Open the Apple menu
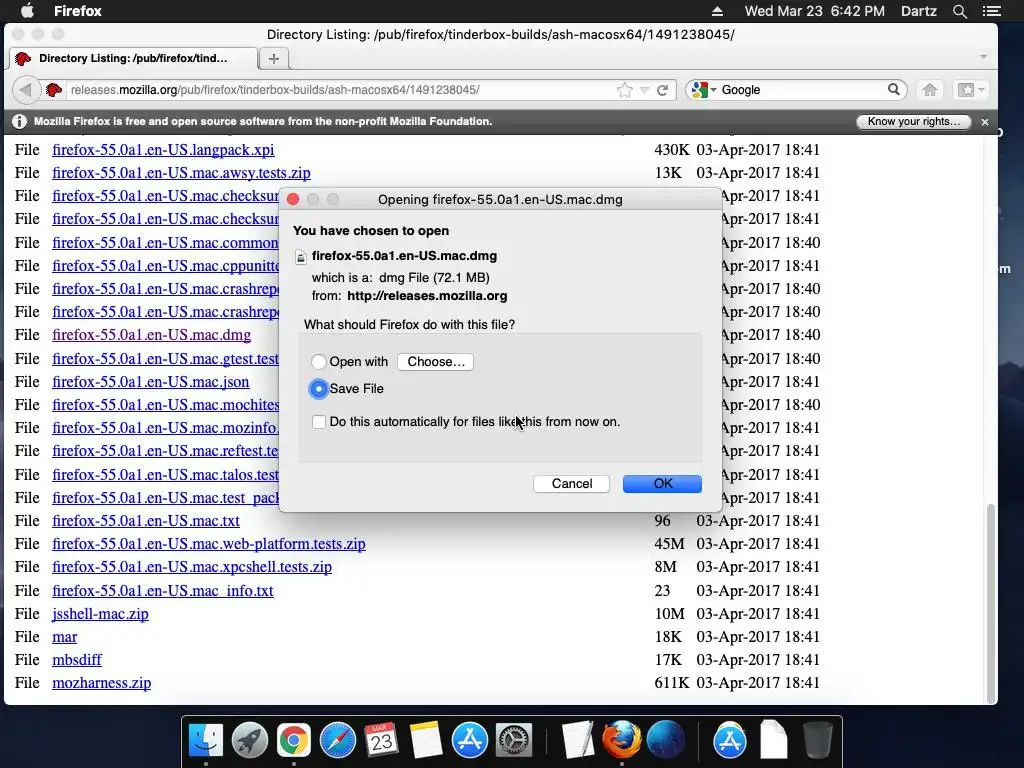 click(27, 10)
